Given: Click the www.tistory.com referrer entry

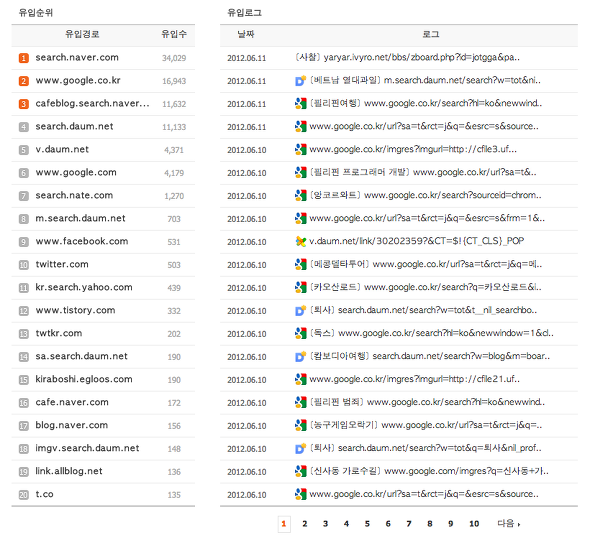Looking at the screenshot, I should [75, 310].
